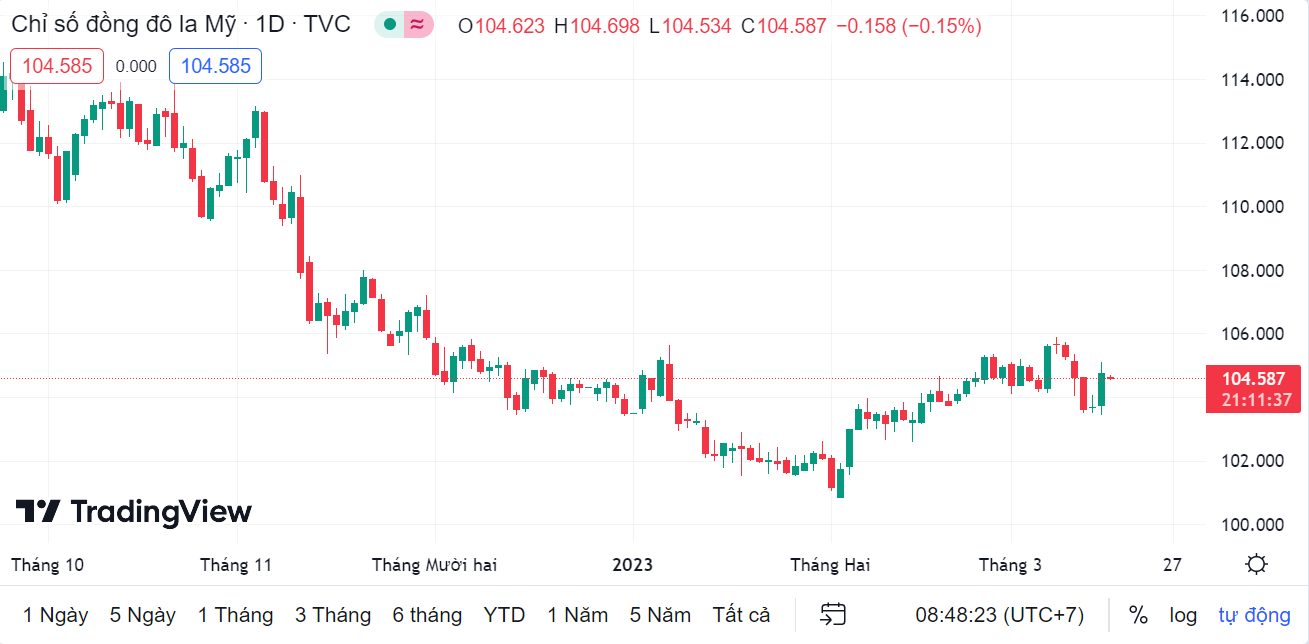Toggle percent scale mode
Viewport: 1309px width, 644px height.
click(x=1138, y=614)
